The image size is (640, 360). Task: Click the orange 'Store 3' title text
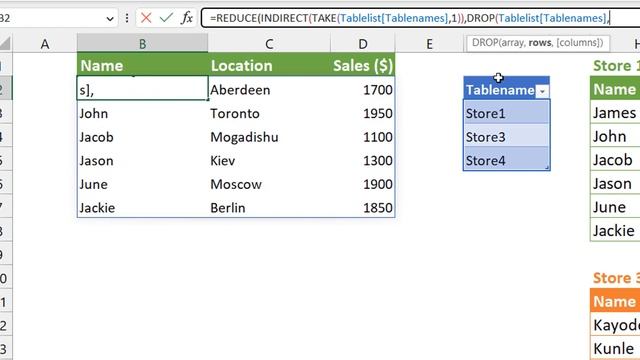(x=616, y=278)
